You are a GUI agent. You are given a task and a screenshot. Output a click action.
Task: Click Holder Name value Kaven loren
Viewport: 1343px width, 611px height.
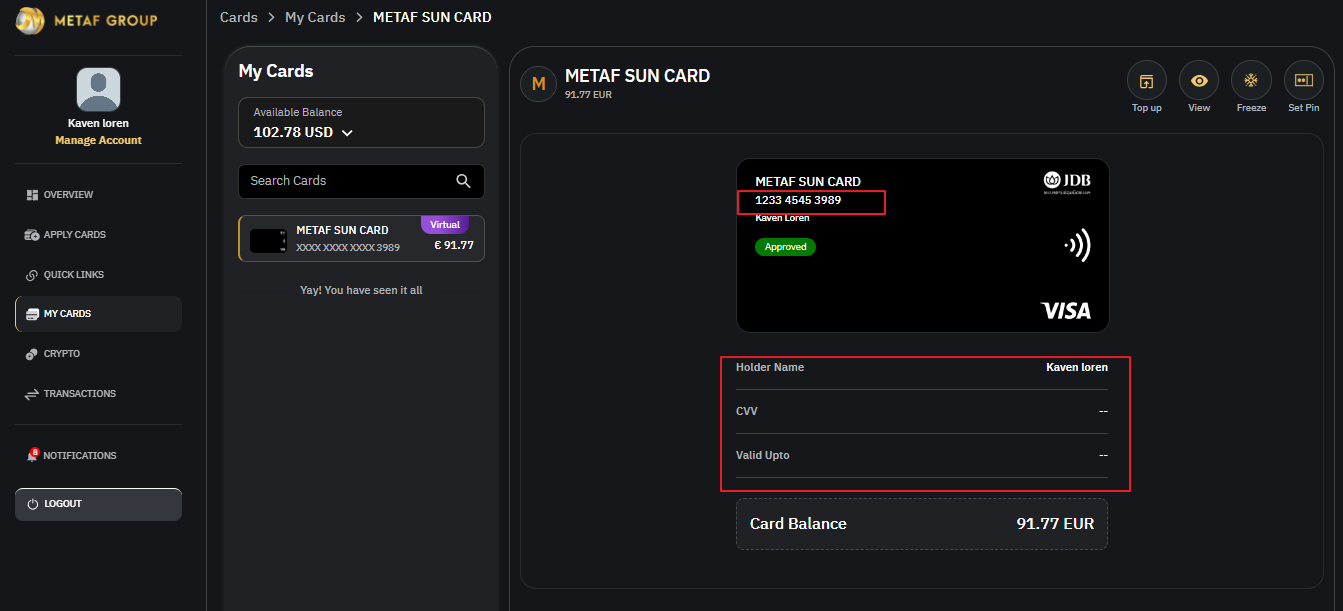[x=1077, y=367]
